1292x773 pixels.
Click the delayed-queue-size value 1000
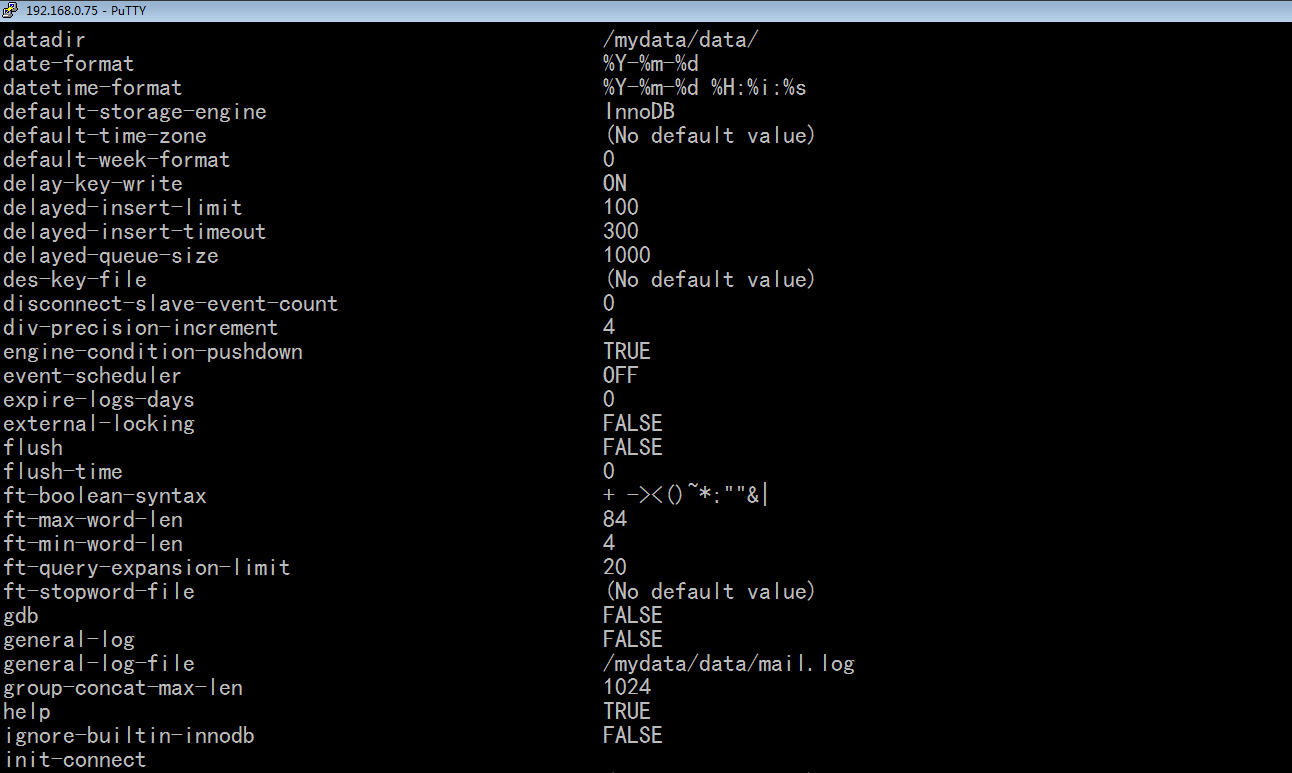[x=627, y=256]
